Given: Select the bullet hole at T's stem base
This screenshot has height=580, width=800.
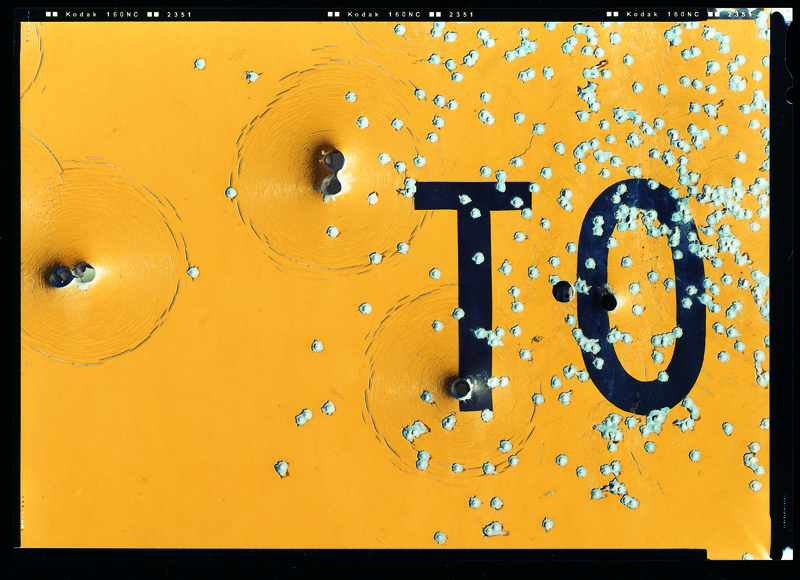Looking at the screenshot, I should 461,388.
